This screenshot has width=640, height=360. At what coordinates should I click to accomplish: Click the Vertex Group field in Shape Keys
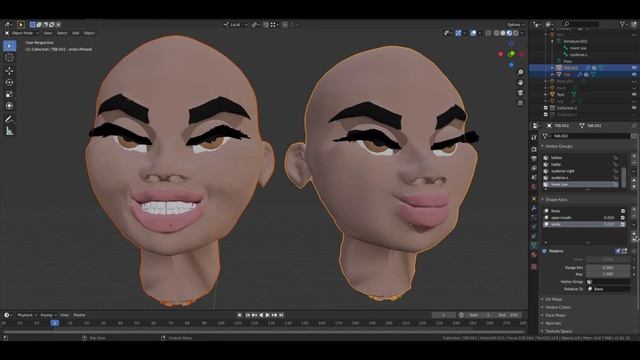point(608,282)
